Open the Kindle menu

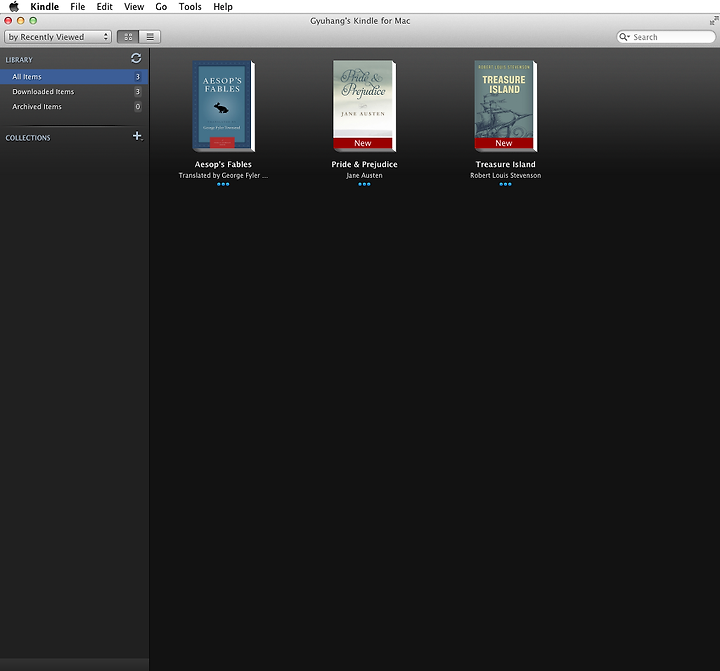45,6
